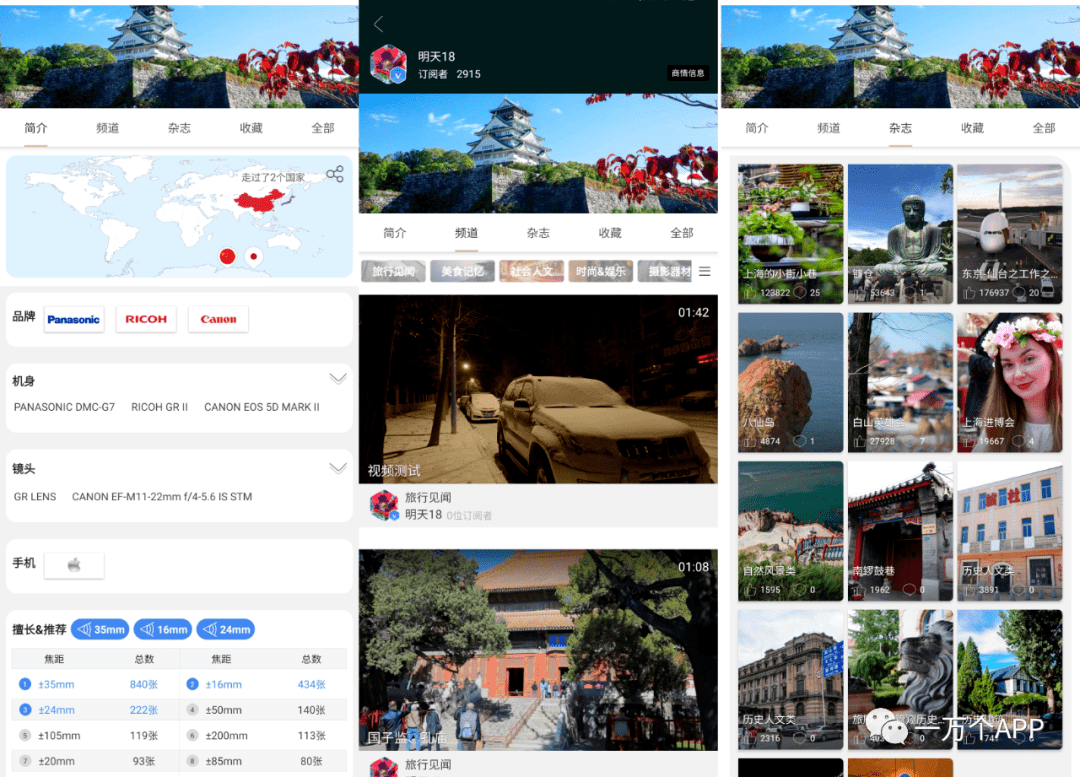Select the RICOH brand logo

pos(146,319)
